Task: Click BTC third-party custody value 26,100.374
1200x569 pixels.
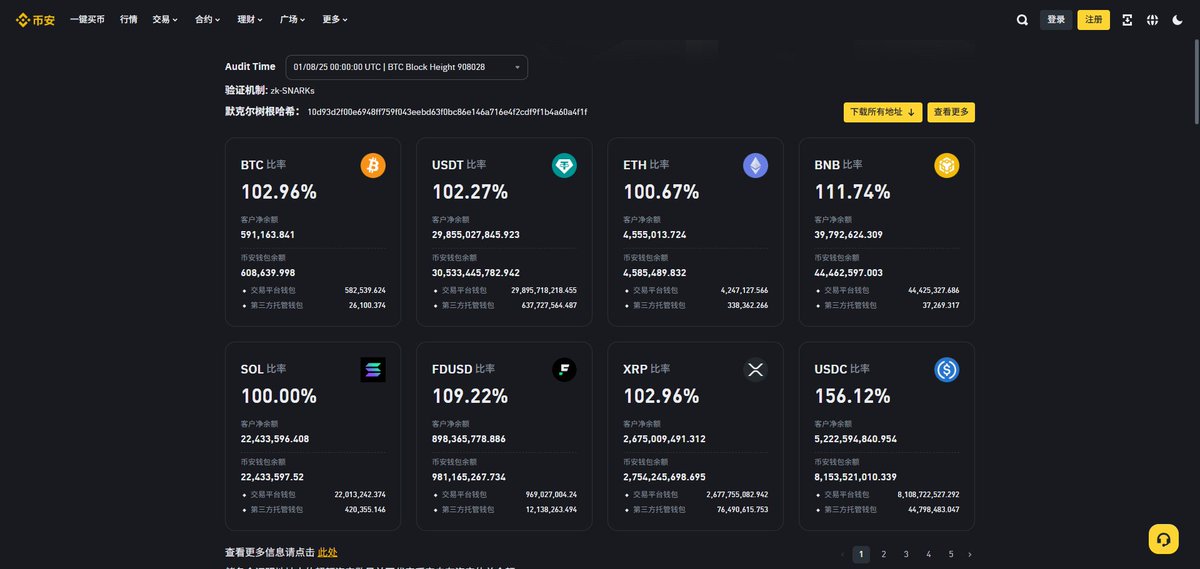Action: [365, 305]
